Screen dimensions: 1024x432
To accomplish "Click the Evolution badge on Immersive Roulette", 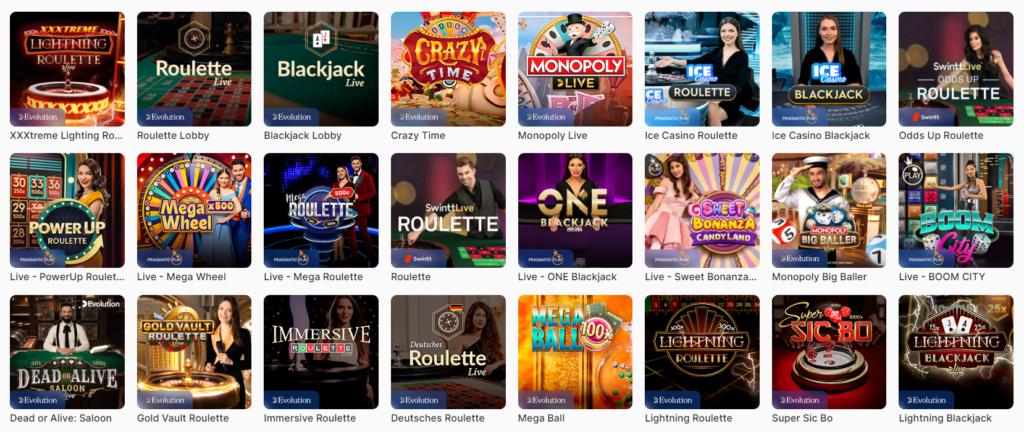I will (x=291, y=400).
